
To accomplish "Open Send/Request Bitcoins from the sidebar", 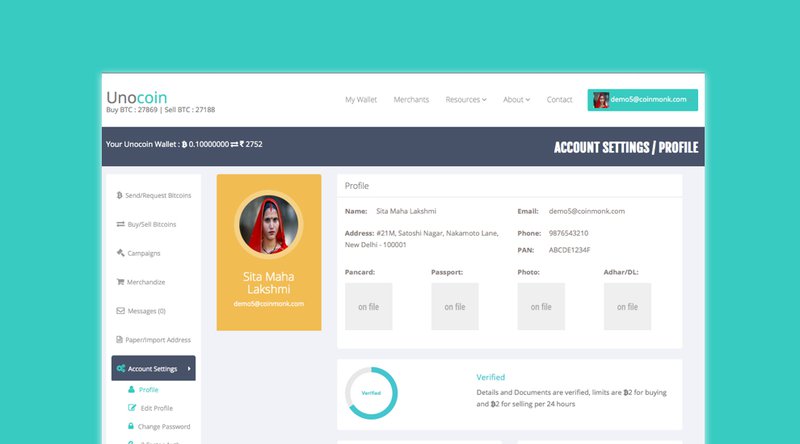I will pyautogui.click(x=154, y=195).
